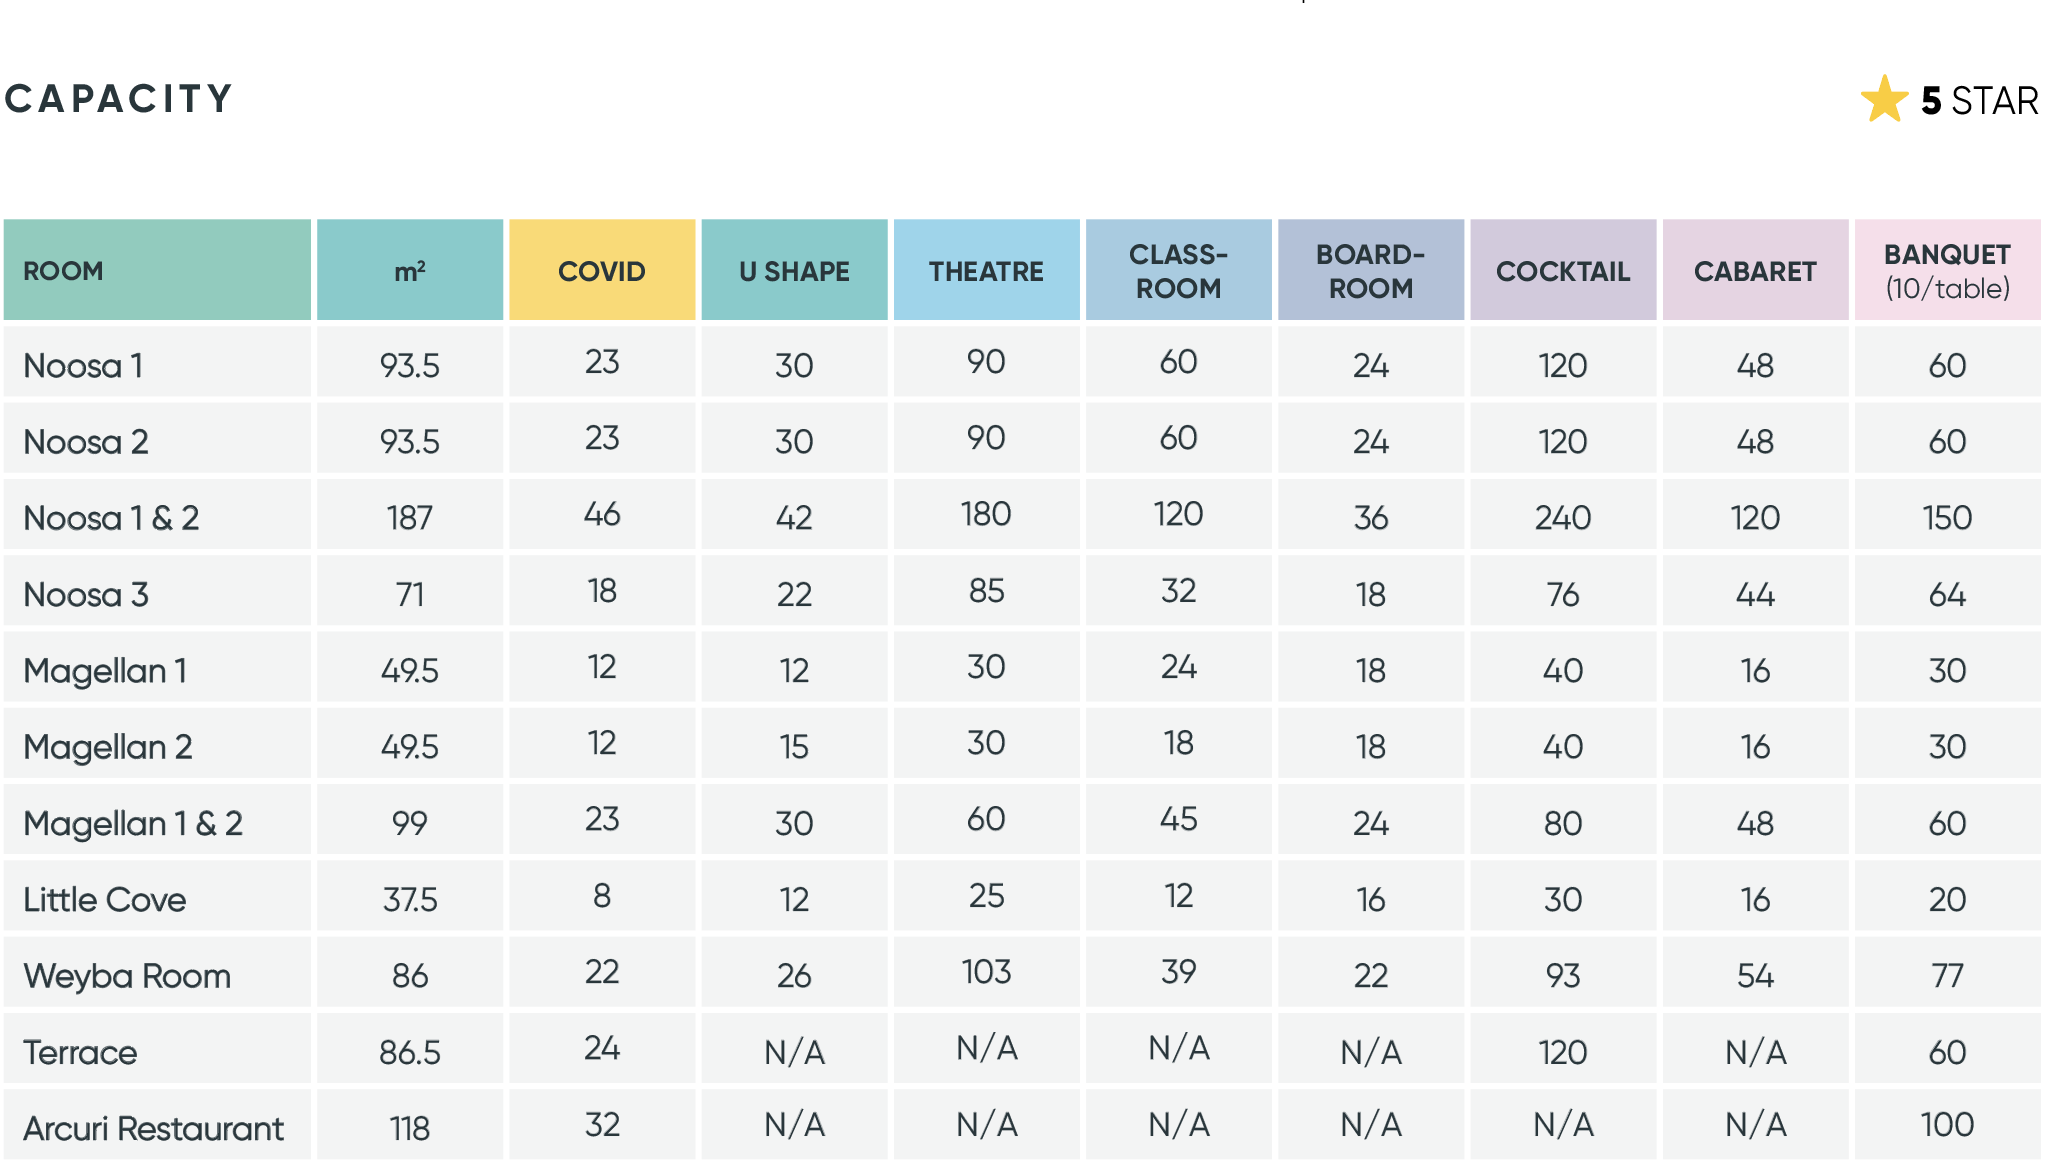Screen dimensions: 2048x1162
Task: Click the CAPACITY heading
Action: (118, 99)
